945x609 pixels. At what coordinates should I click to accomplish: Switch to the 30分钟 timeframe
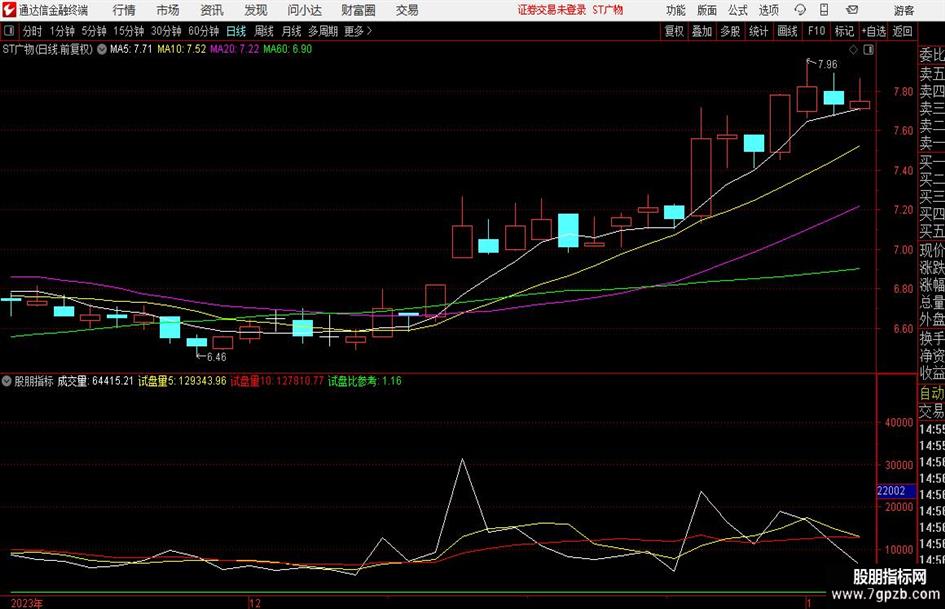point(166,31)
